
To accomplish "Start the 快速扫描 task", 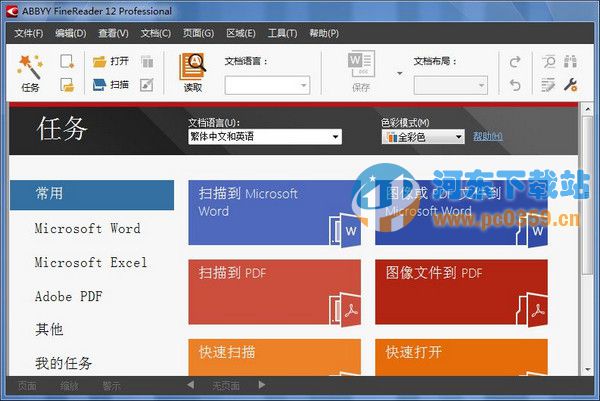I will (x=274, y=357).
